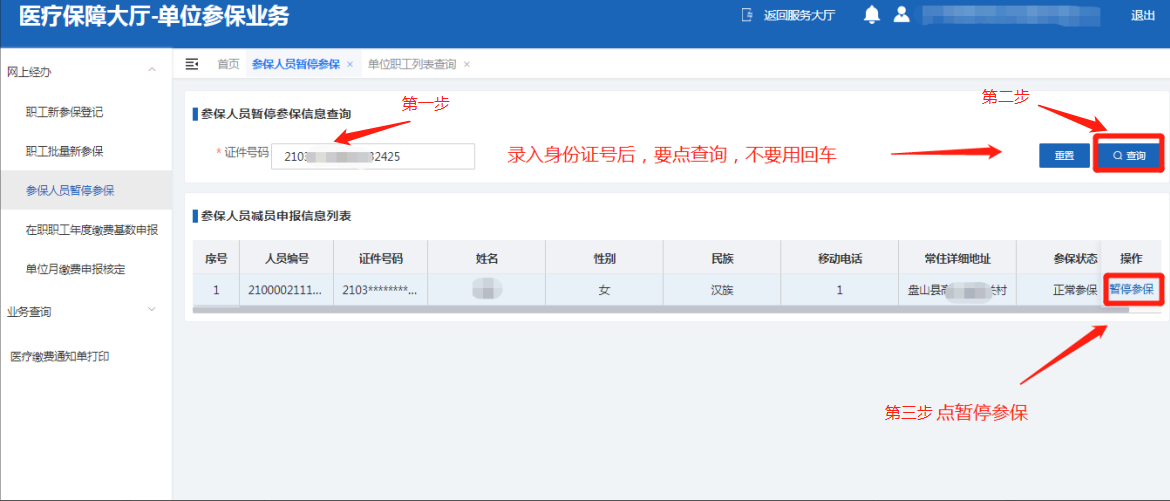The image size is (1170, 501).
Task: Click cell 2100002111... in row 1
Action: pos(287,290)
